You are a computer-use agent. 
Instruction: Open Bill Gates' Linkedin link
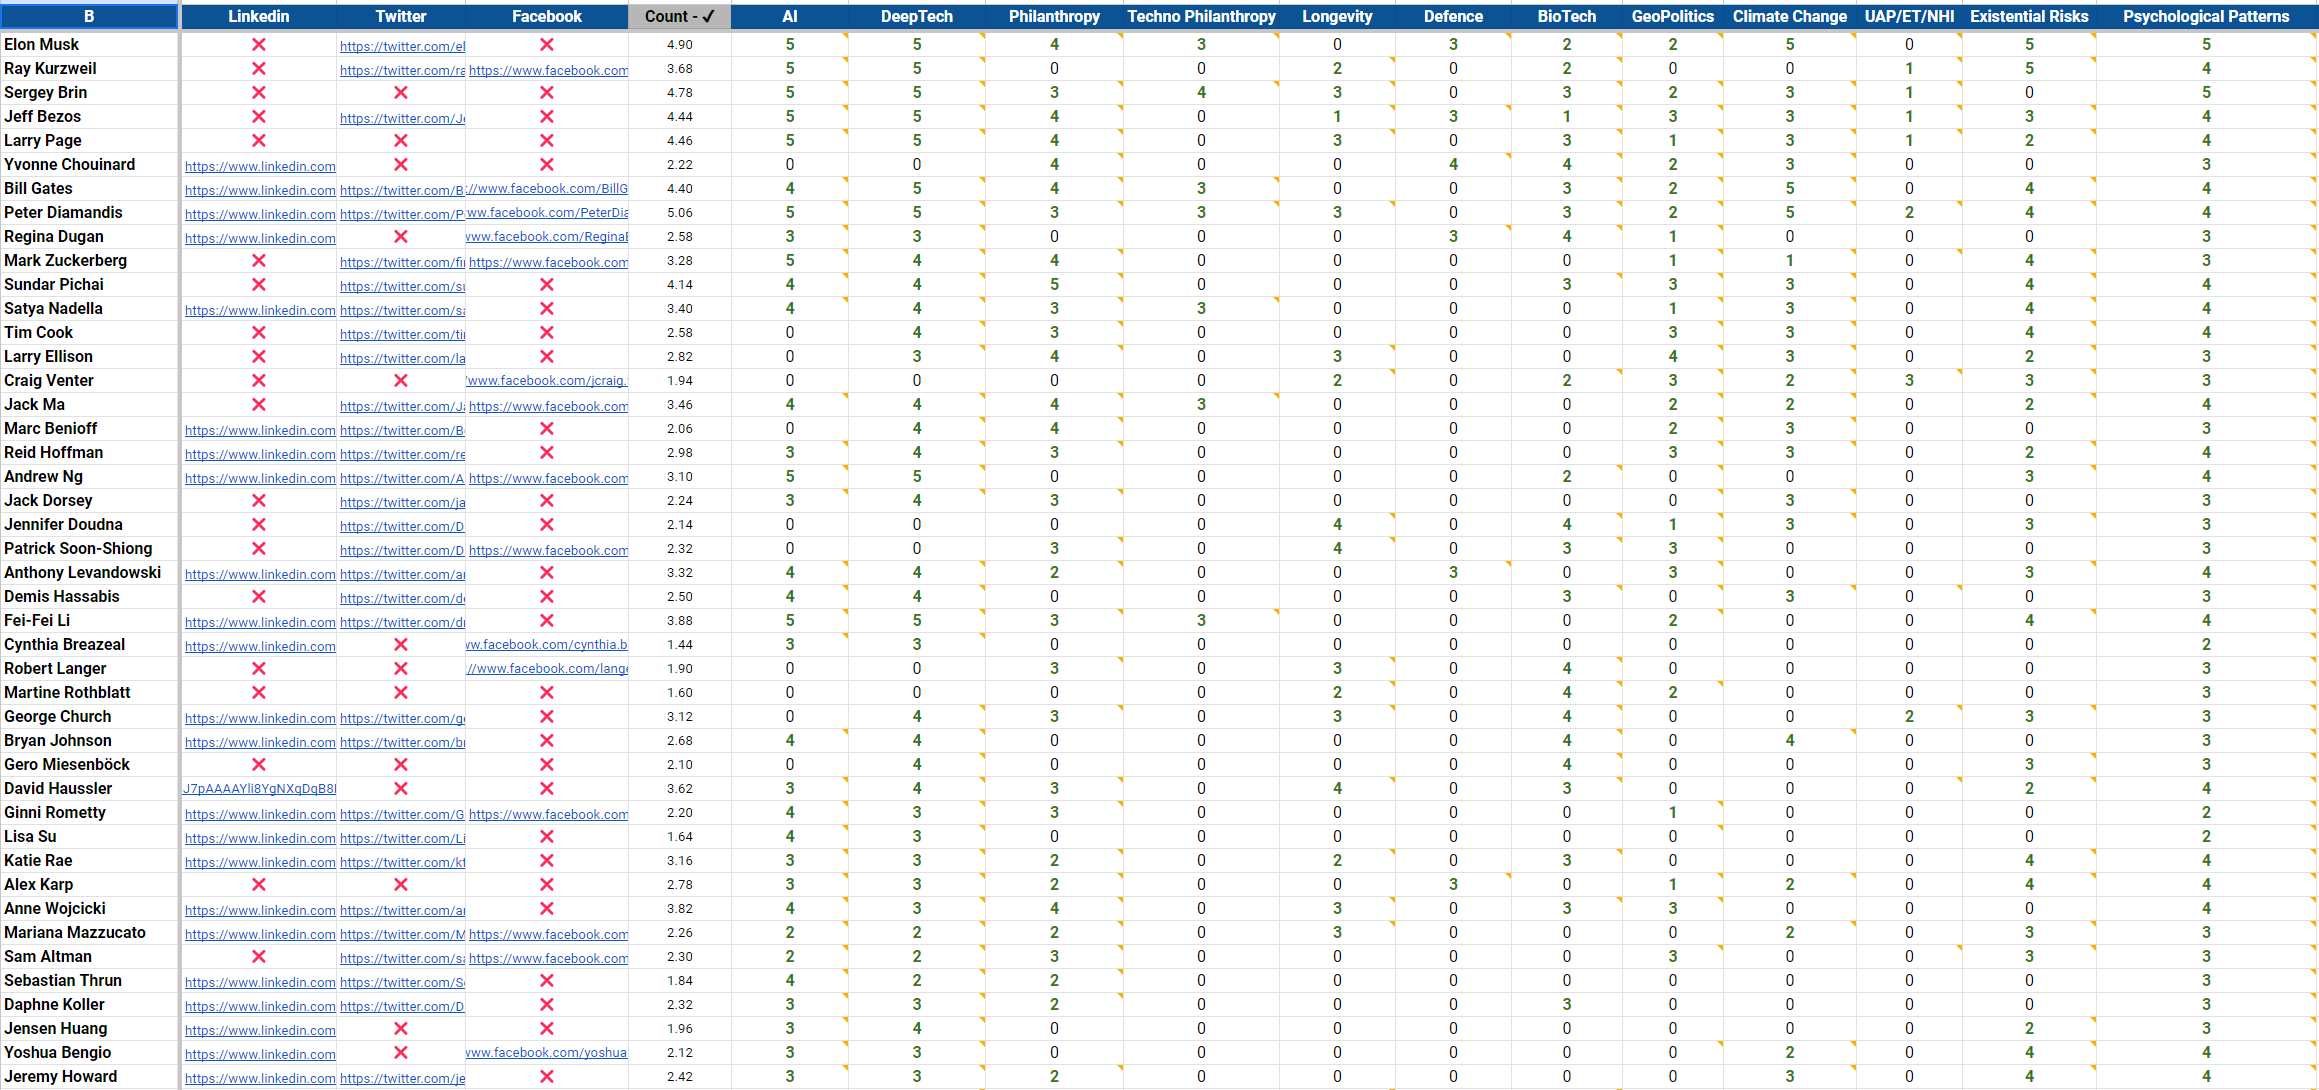pos(260,190)
